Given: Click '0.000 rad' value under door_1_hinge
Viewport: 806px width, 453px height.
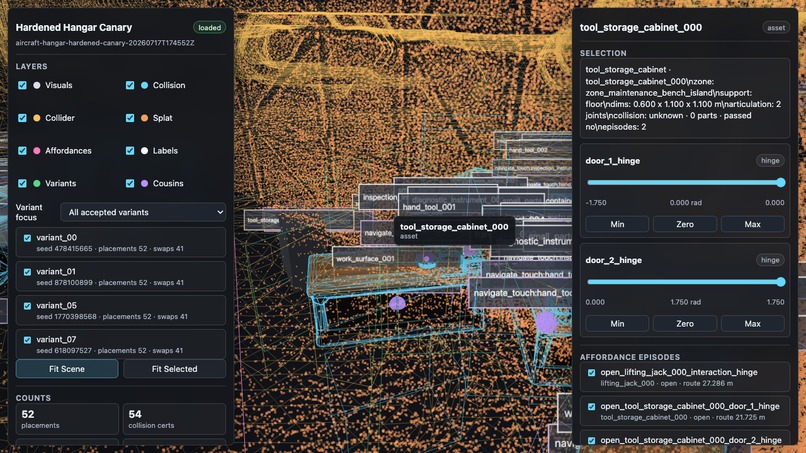Looking at the screenshot, I should pos(685,203).
